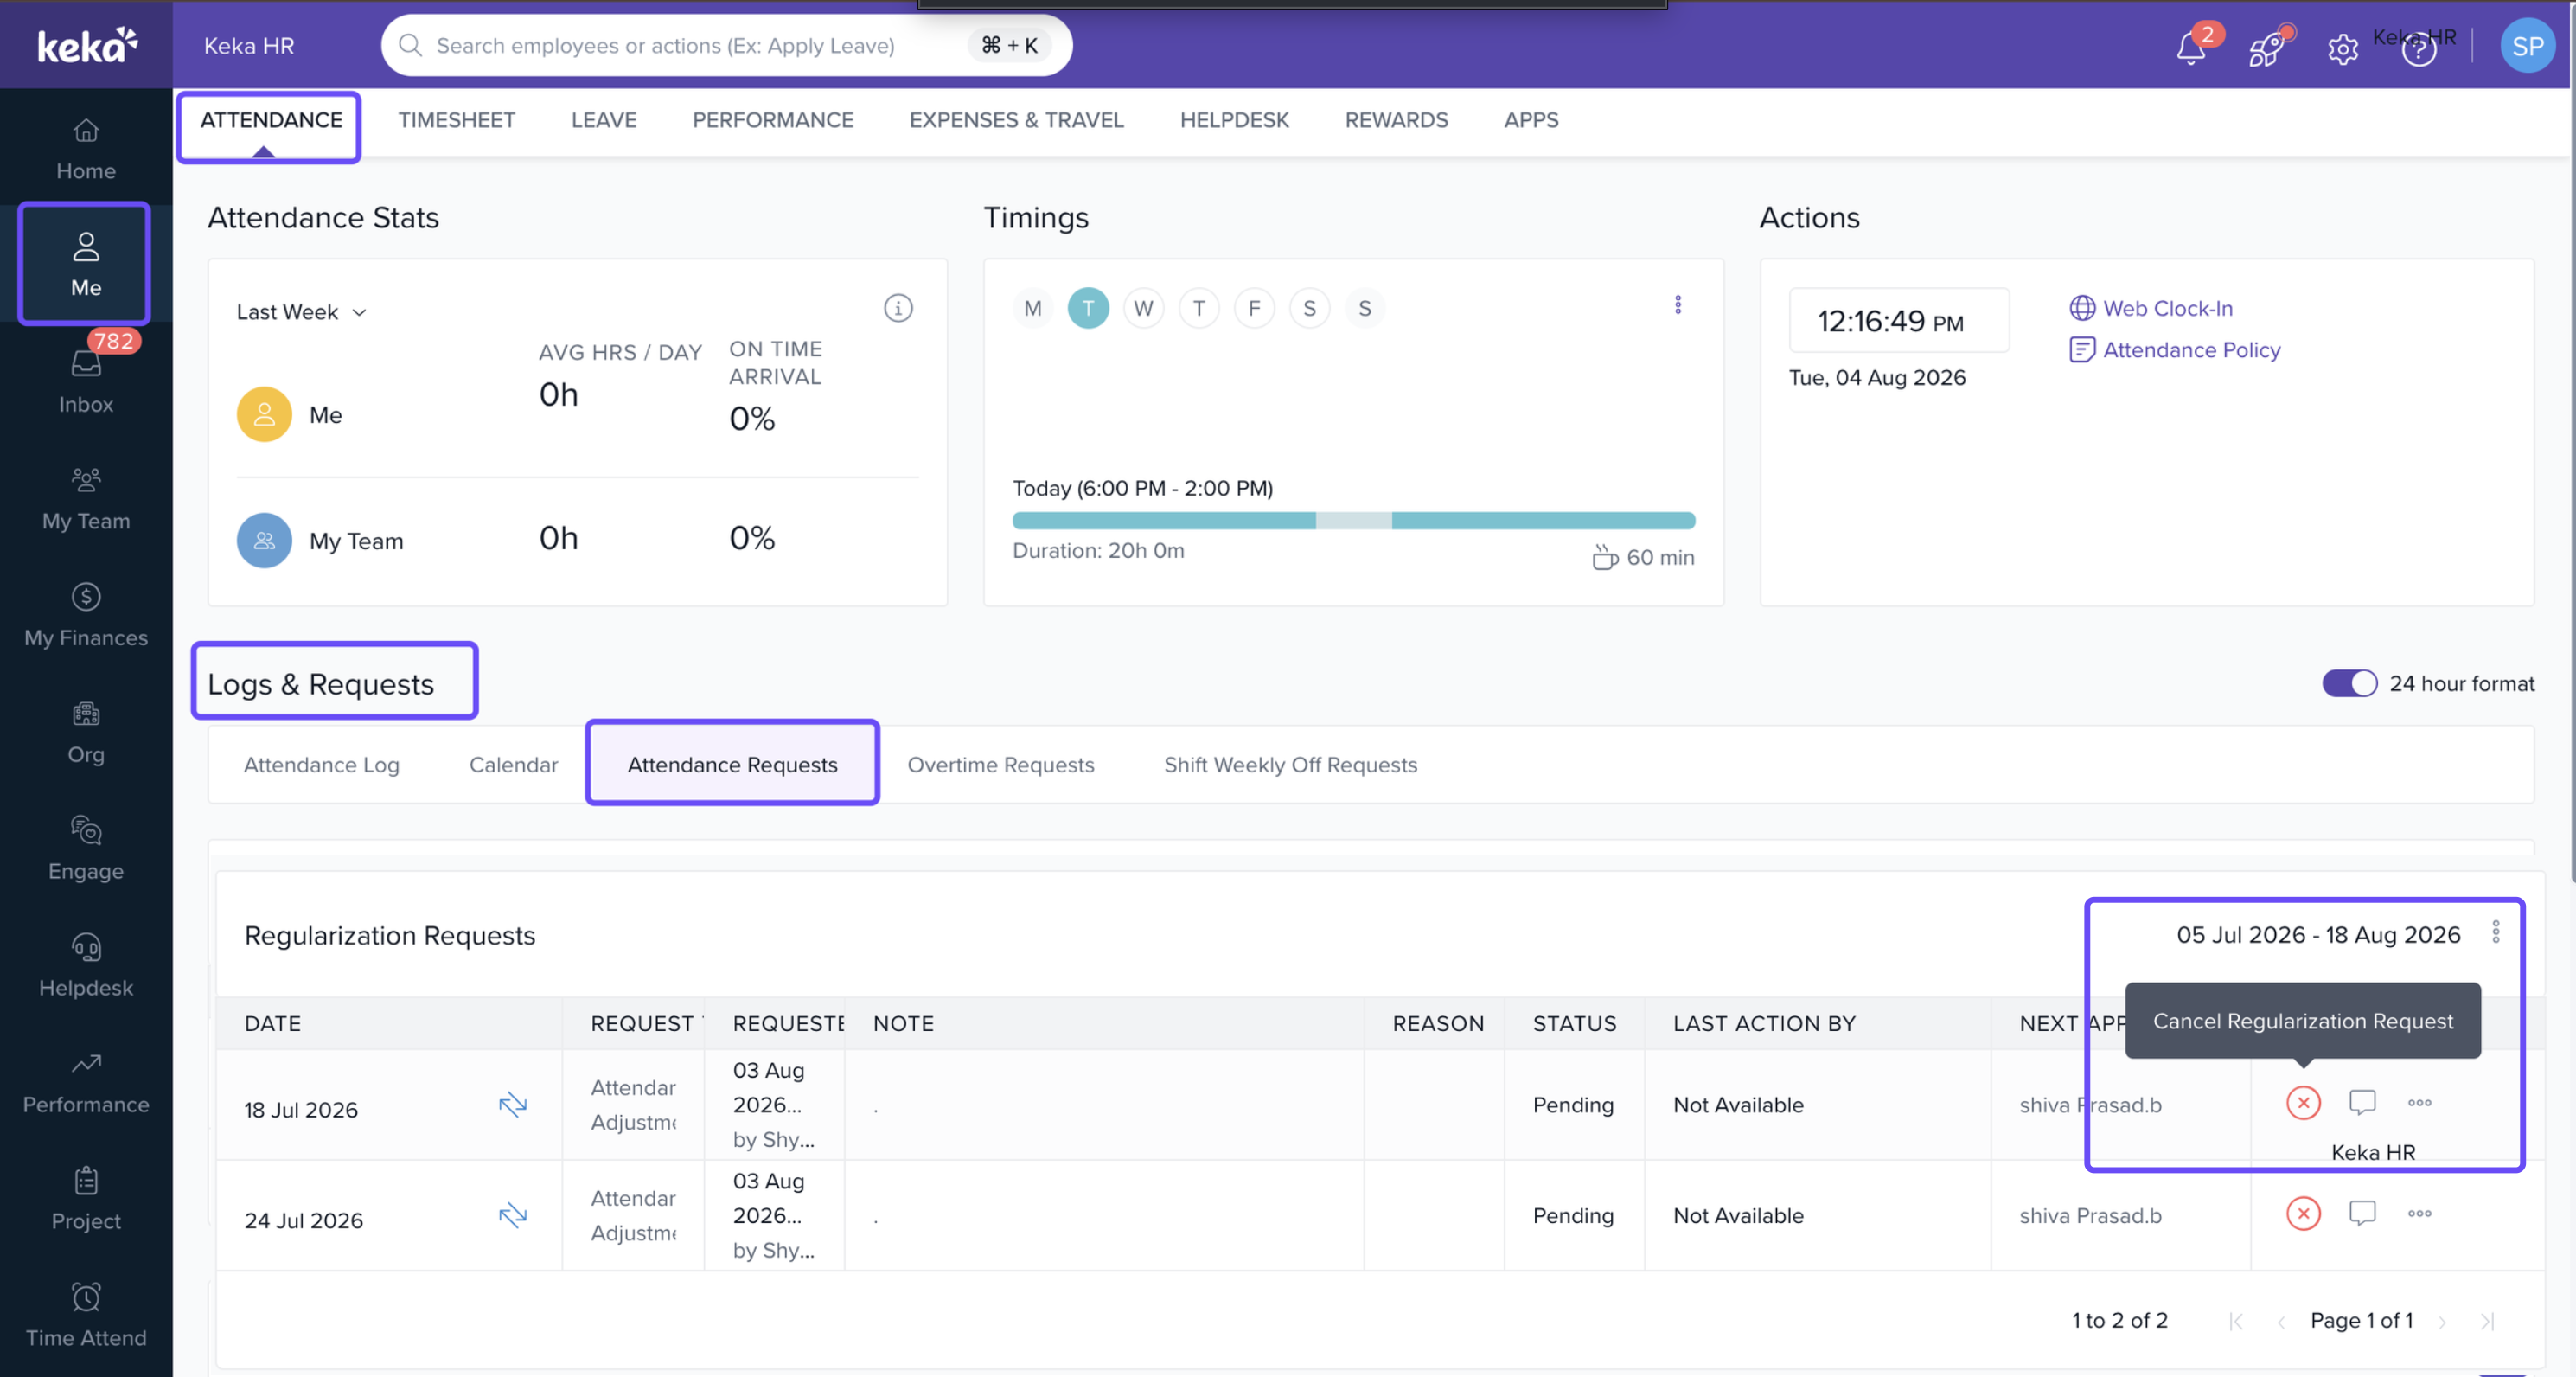
Task: Open more options for 24 Jul 2026 request
Action: [x=2419, y=1213]
